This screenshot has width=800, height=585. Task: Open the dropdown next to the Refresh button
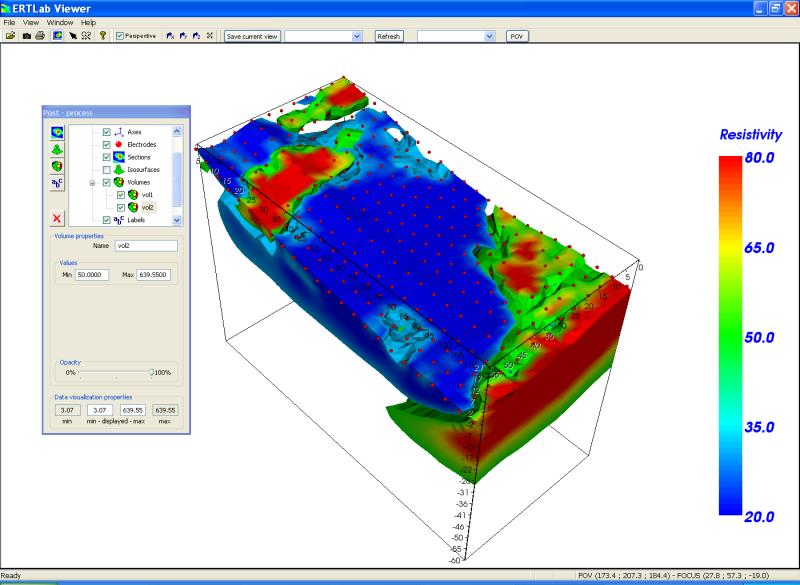coord(489,36)
